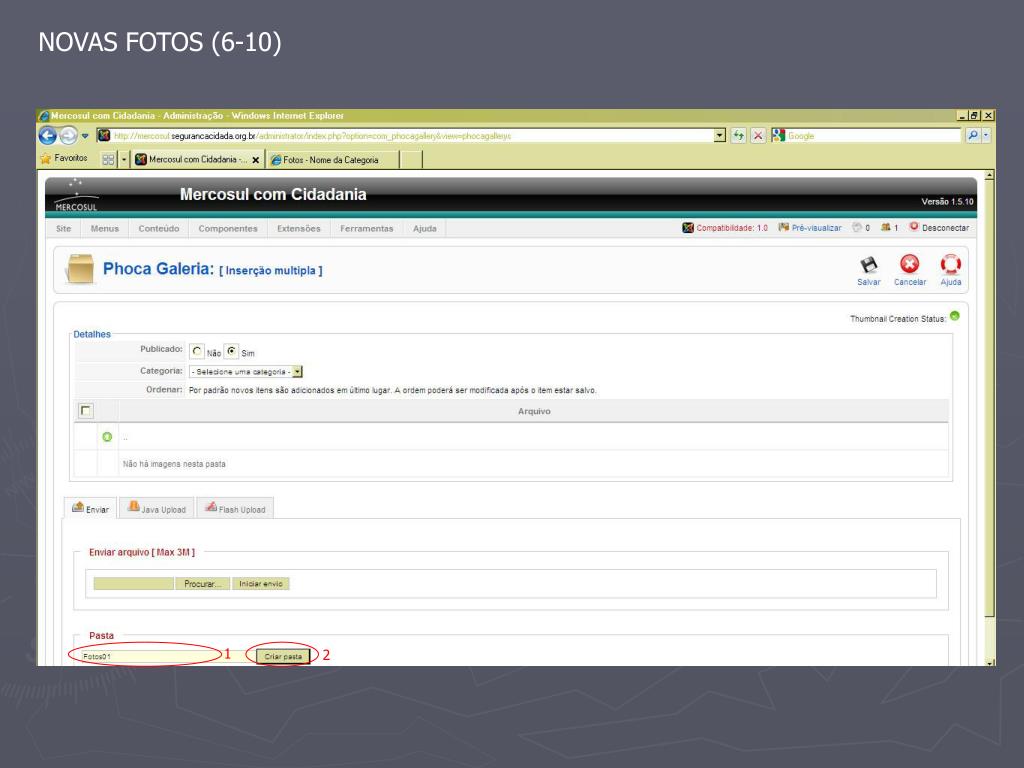Click the file path field beside Procurar
This screenshot has width=1024, height=768.
[134, 584]
